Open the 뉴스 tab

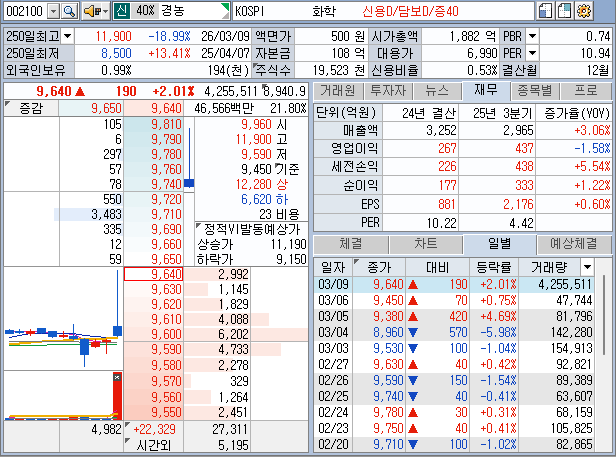(x=437, y=91)
